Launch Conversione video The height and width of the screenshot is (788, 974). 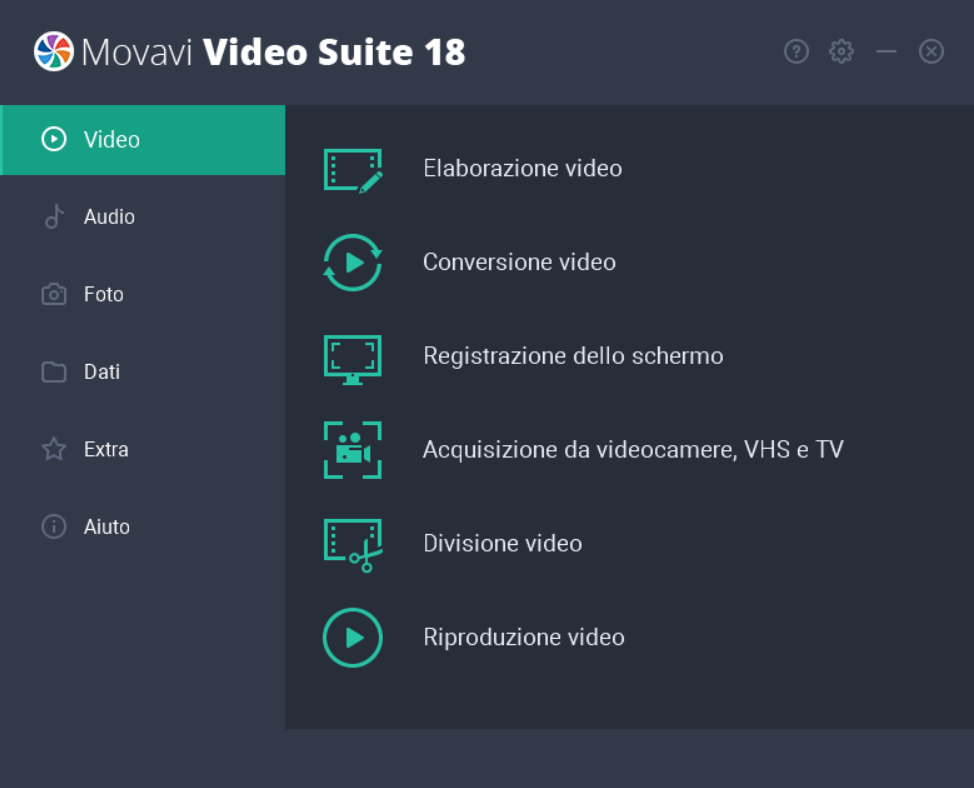click(x=519, y=262)
